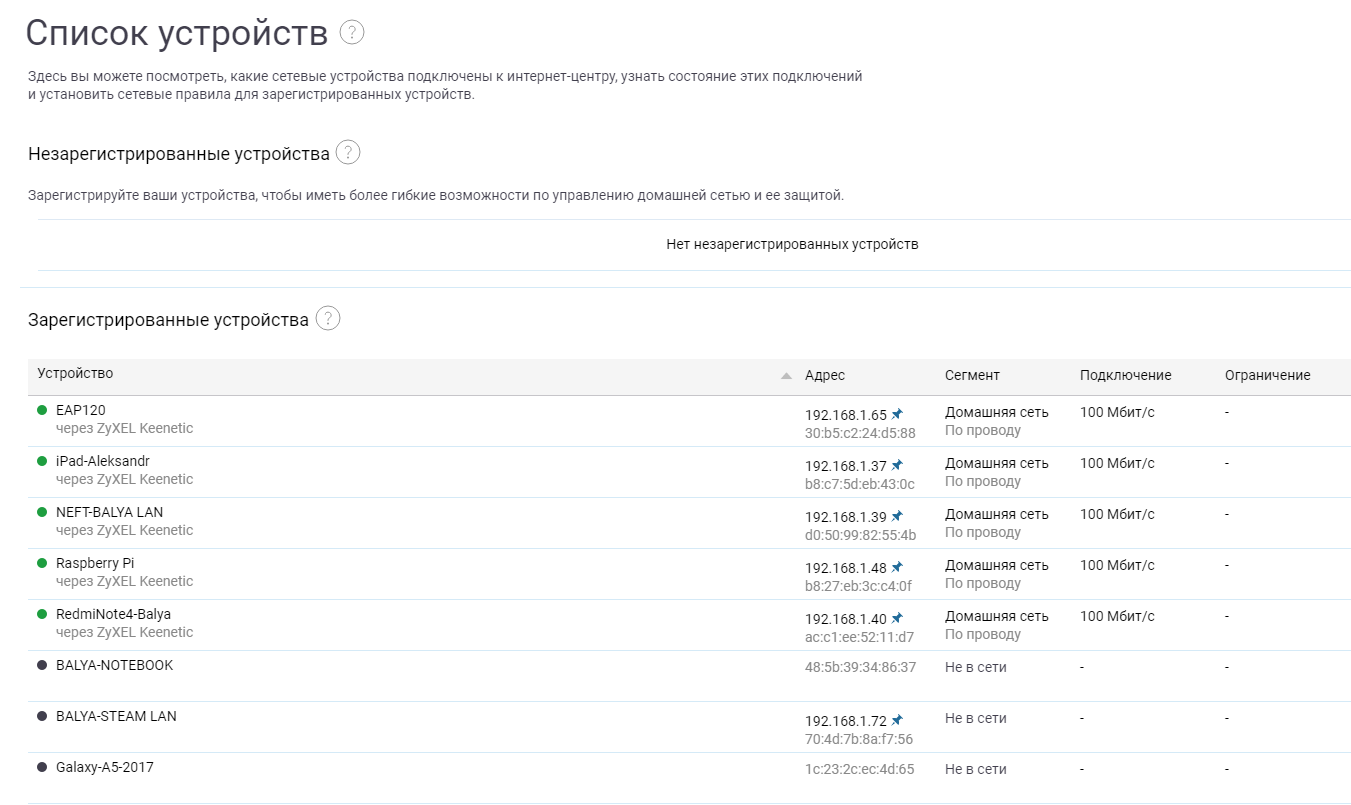Open the EAP120 device entry
Screen dimensions: 1351x805
click(81, 410)
